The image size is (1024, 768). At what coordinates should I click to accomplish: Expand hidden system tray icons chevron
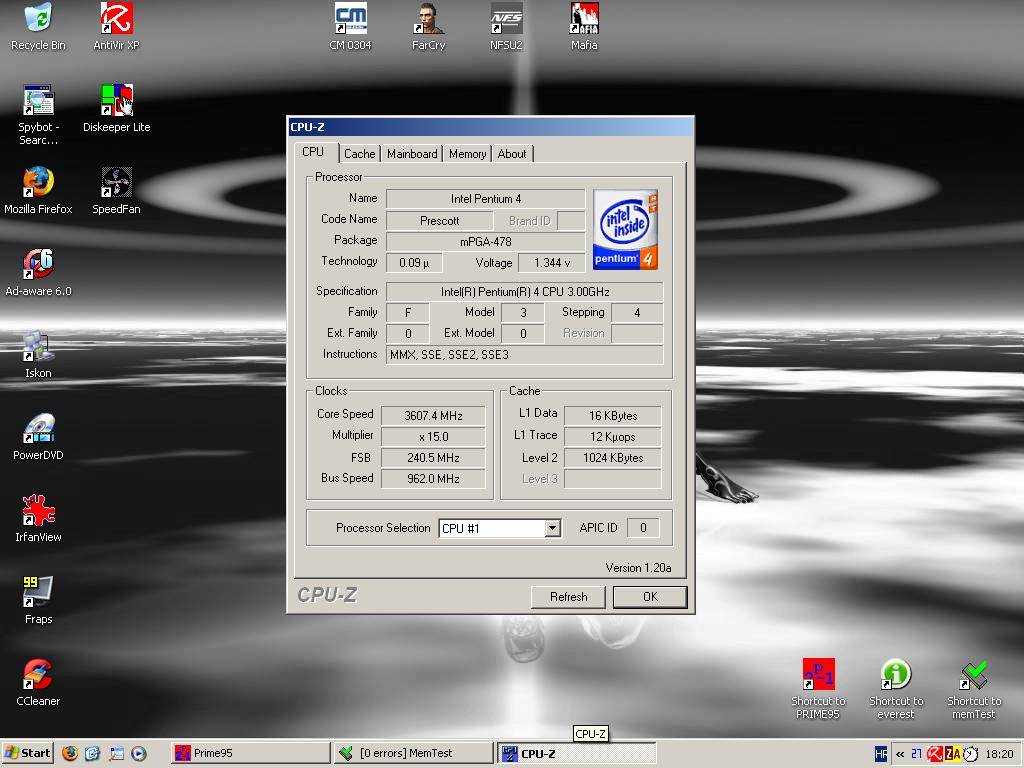(900, 754)
